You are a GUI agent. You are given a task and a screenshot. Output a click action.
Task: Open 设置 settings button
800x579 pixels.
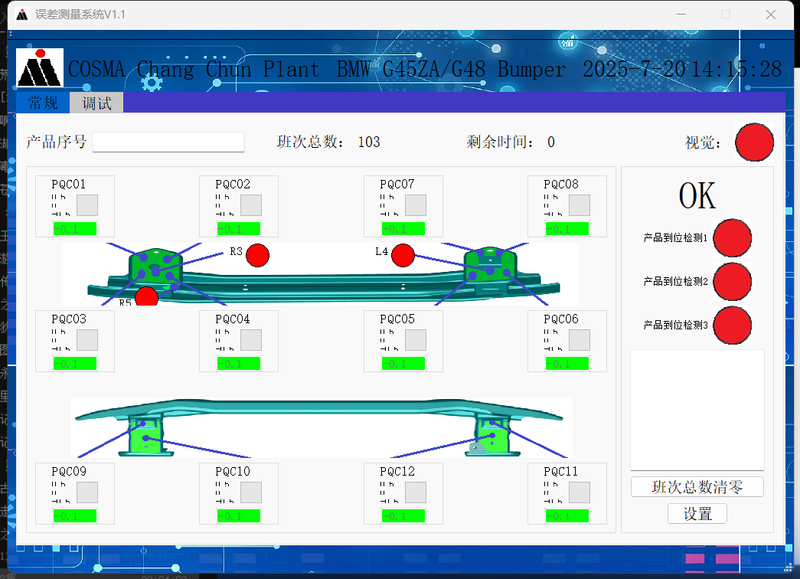pyautogui.click(x=697, y=514)
